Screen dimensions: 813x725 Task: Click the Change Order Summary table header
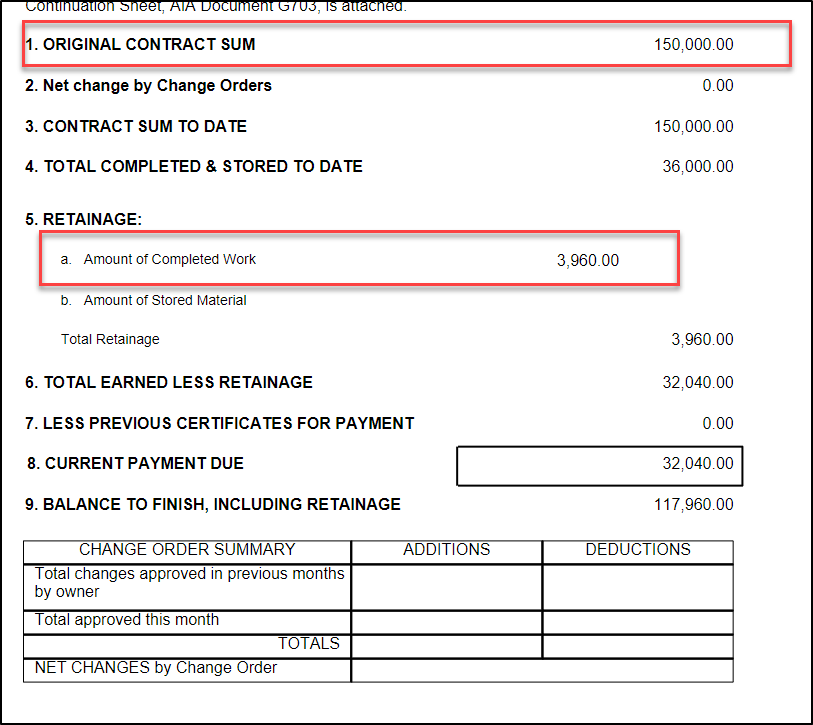(187, 551)
